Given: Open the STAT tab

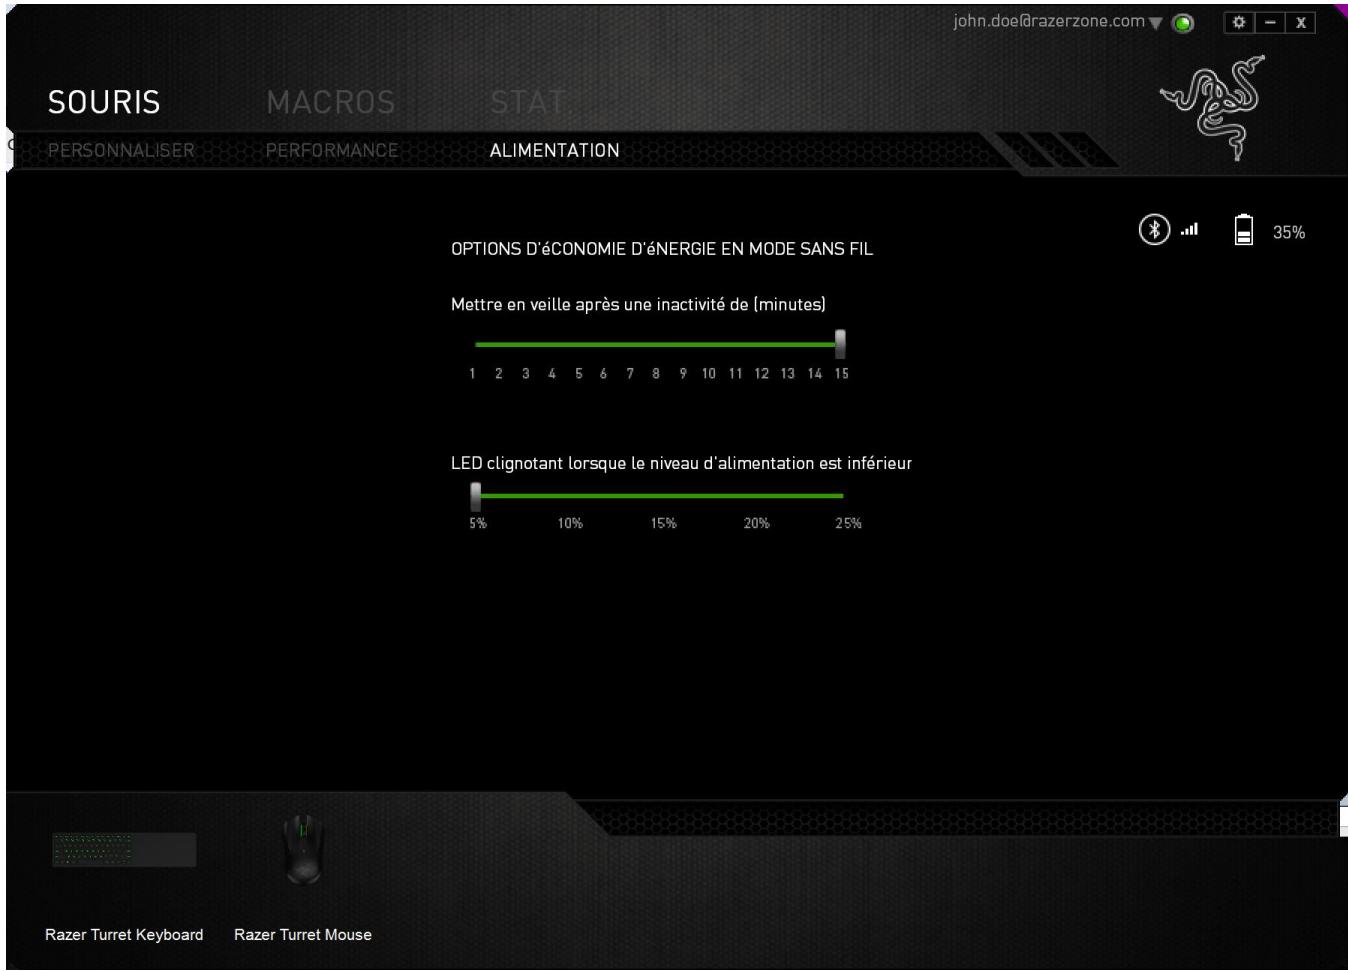Looking at the screenshot, I should (528, 102).
